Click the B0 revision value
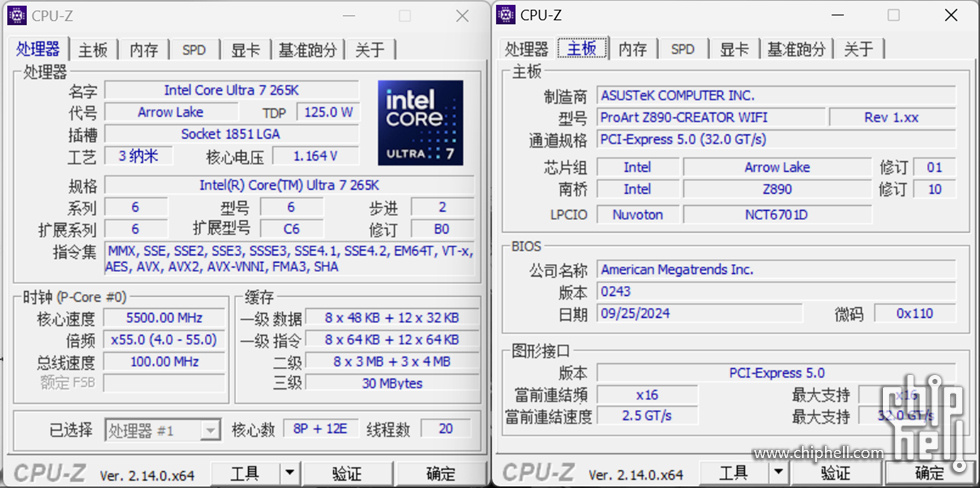Viewport: 980px width, 488px height. pyautogui.click(x=442, y=229)
